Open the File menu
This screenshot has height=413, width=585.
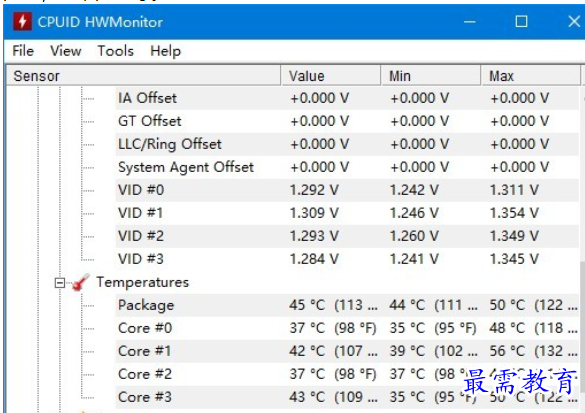(x=23, y=51)
